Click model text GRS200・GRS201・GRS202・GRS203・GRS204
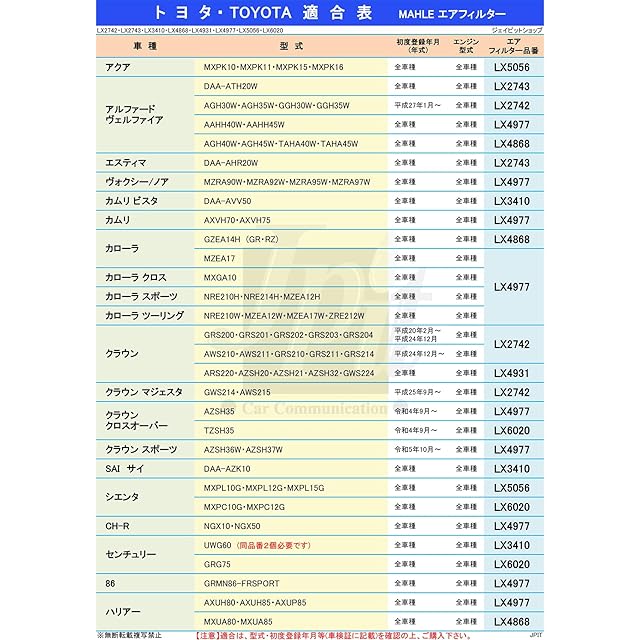Screen dimensions: 640x640 click(289, 335)
